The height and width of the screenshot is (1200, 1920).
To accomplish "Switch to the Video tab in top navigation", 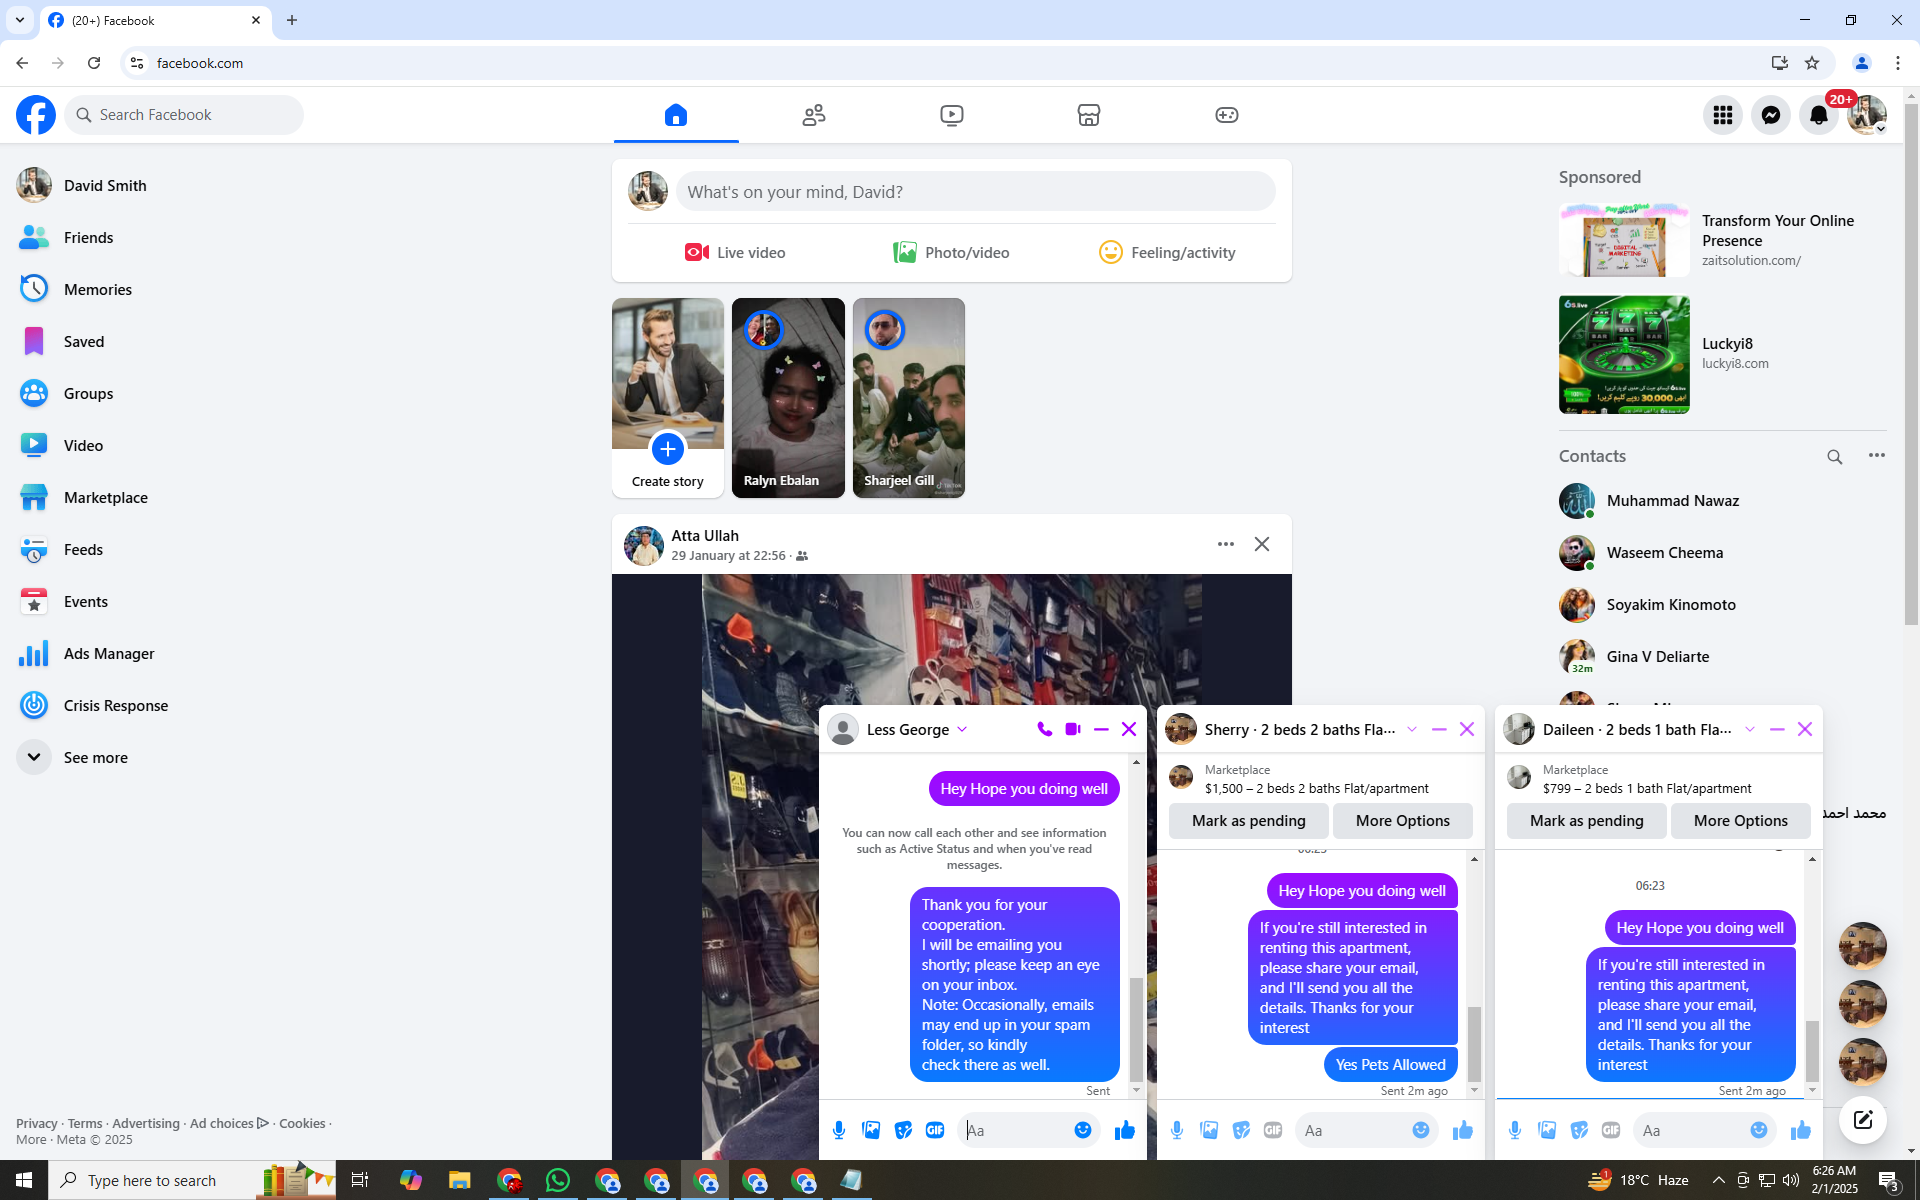I will coord(951,115).
